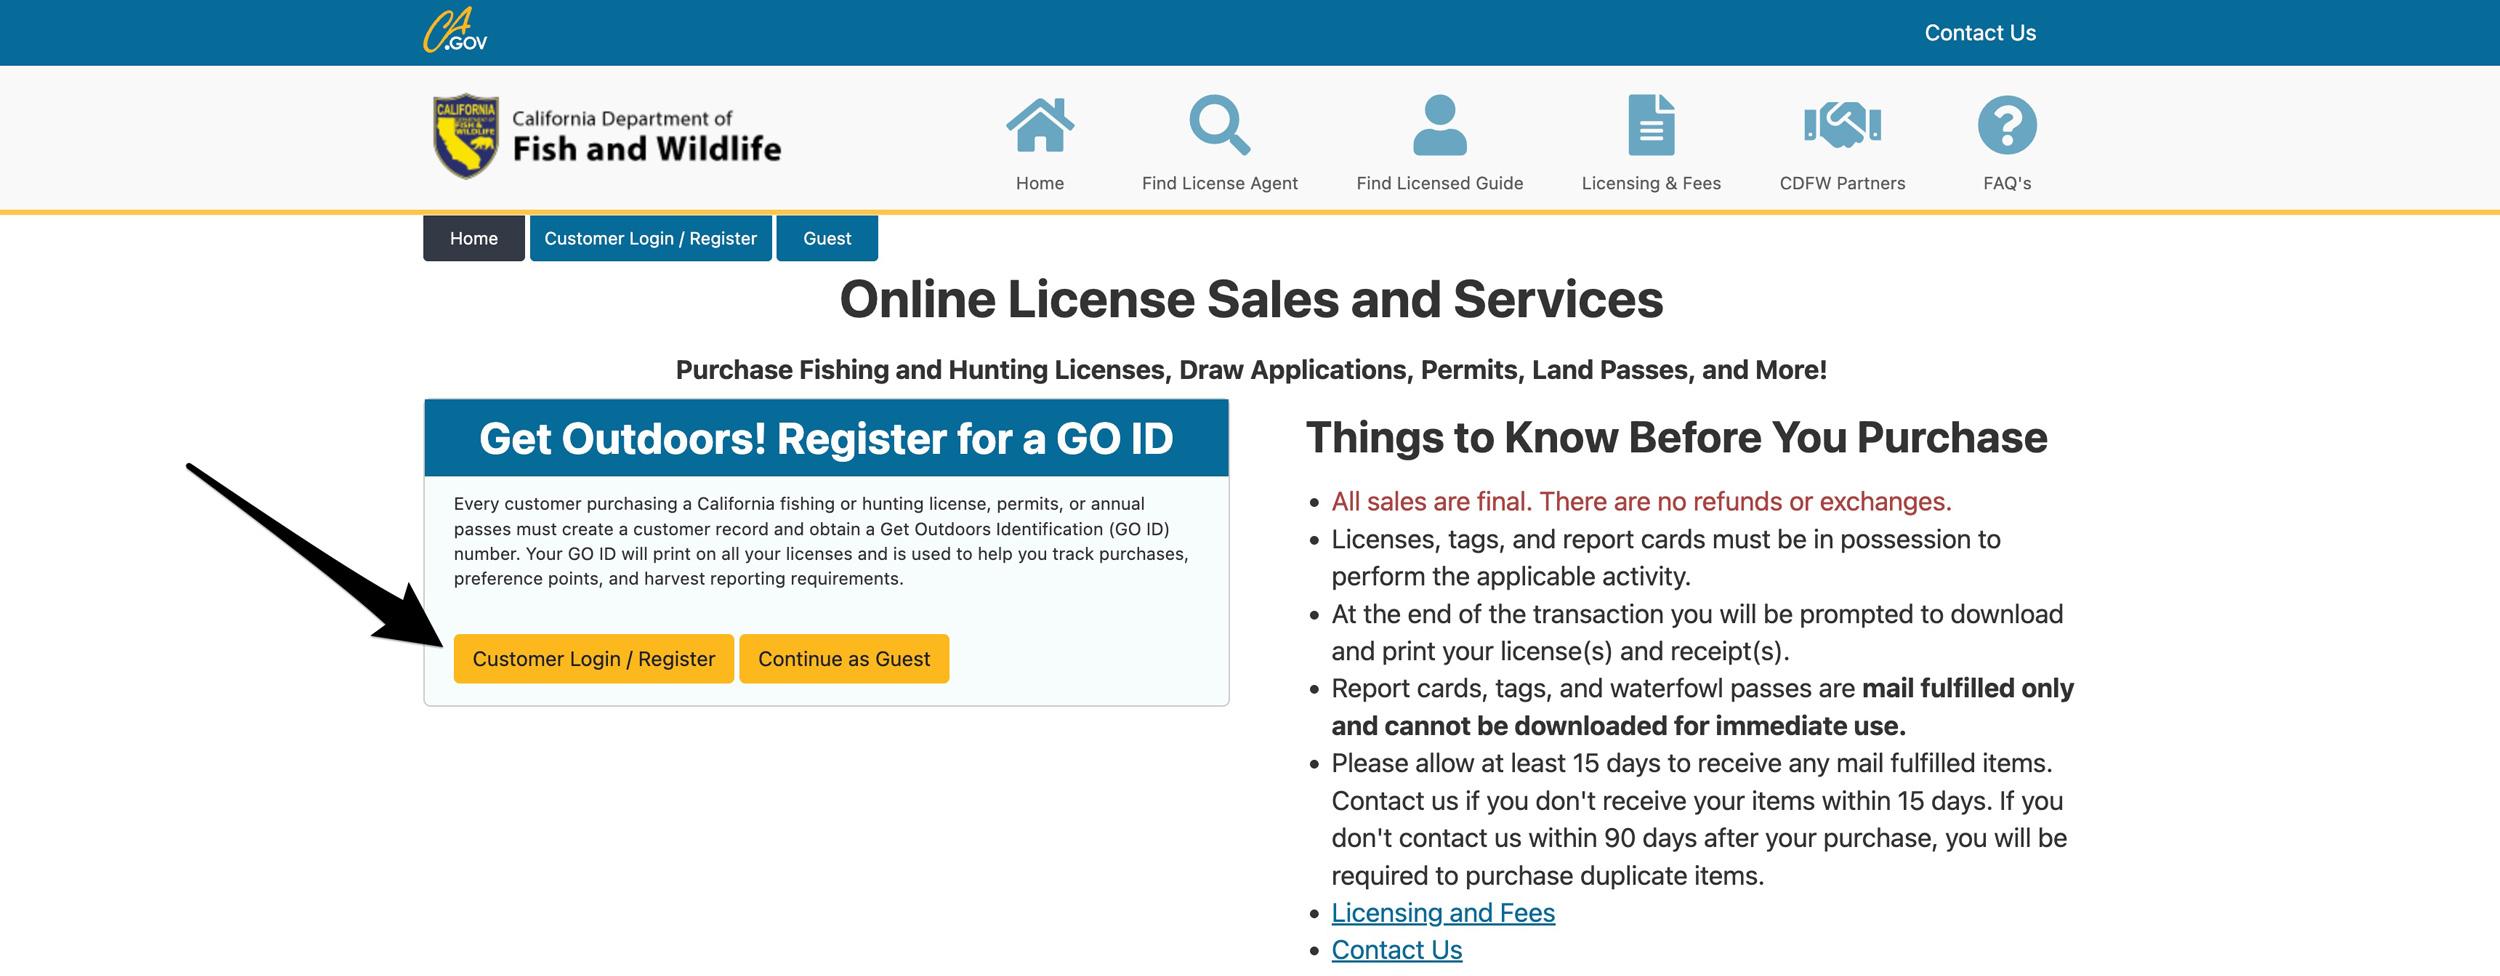Select the Find License Agent magnifier icon

point(1219,124)
